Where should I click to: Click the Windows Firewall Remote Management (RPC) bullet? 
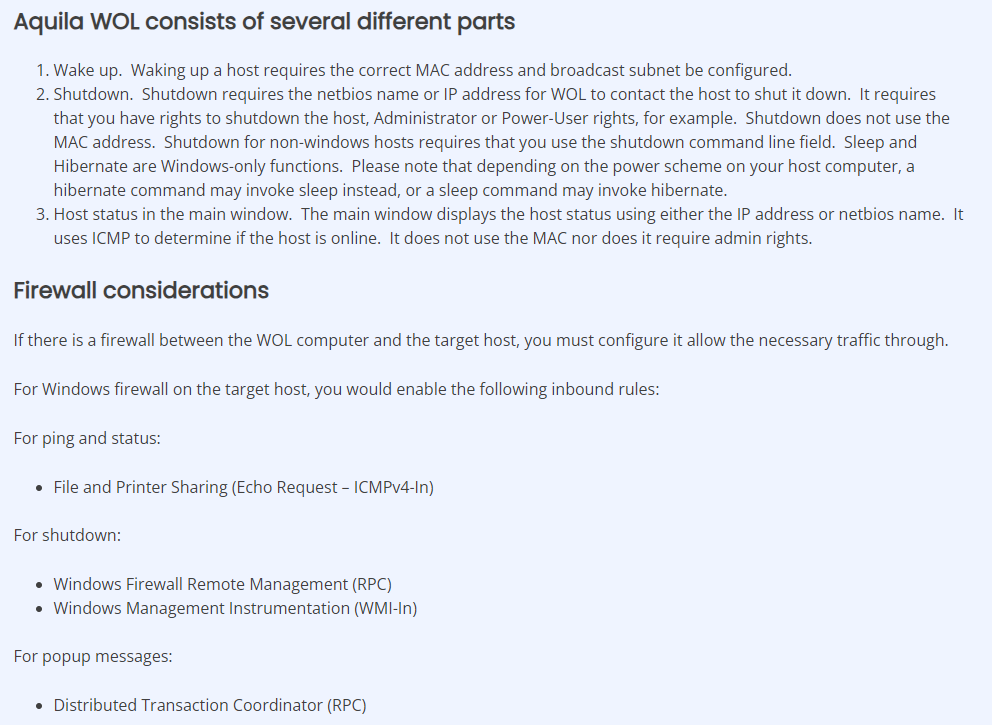[x=221, y=584]
